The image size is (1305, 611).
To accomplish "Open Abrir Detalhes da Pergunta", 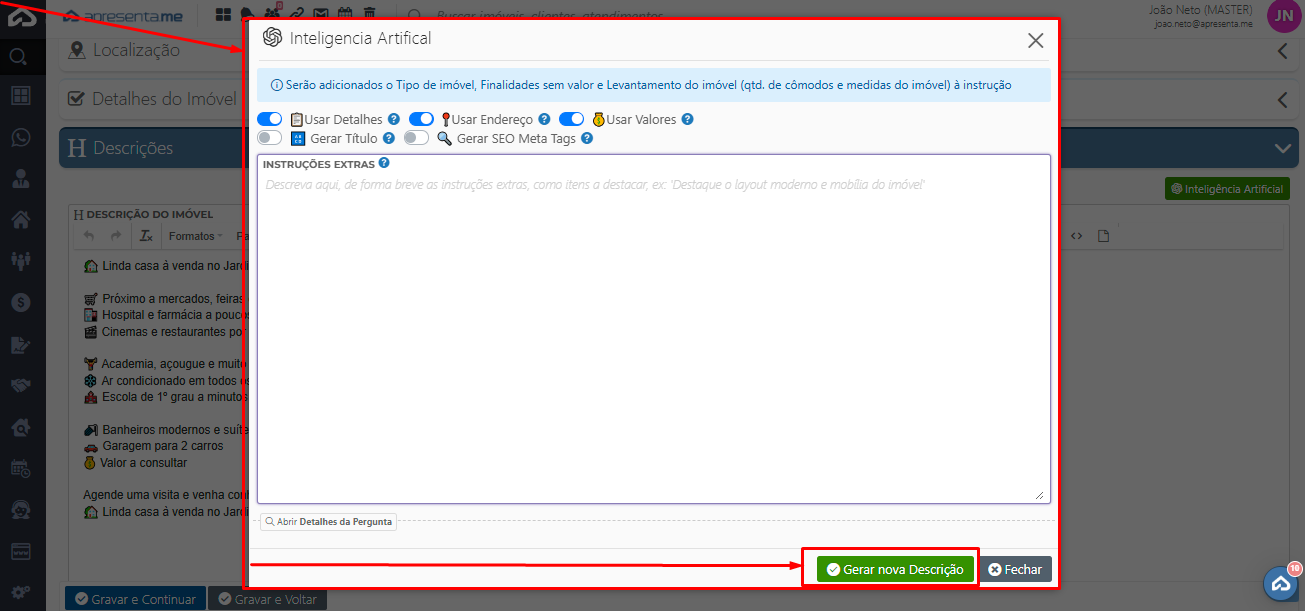I will click(329, 522).
